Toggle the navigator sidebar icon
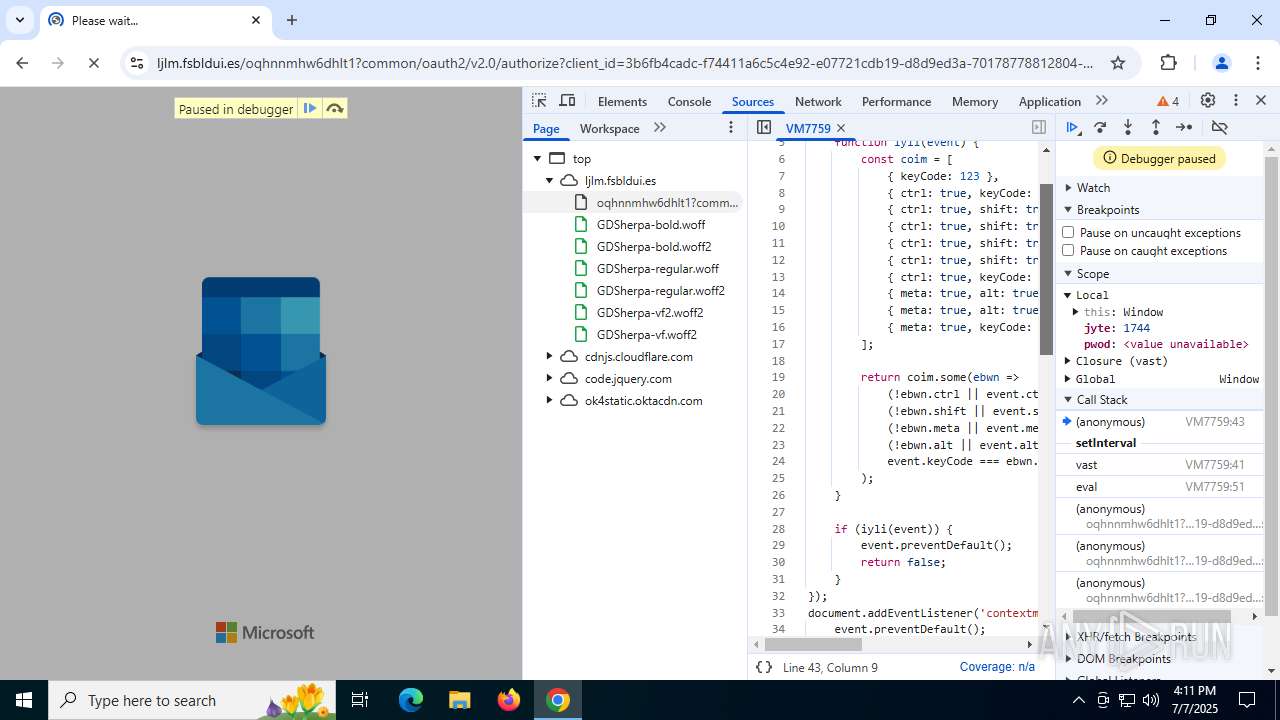This screenshot has width=1280, height=720. [764, 127]
